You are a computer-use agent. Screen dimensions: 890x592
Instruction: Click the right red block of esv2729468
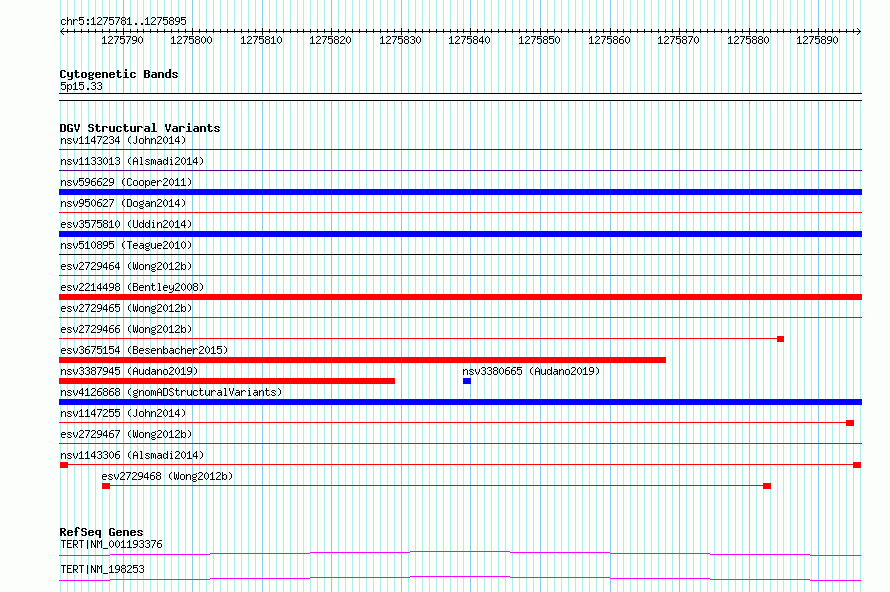(767, 486)
